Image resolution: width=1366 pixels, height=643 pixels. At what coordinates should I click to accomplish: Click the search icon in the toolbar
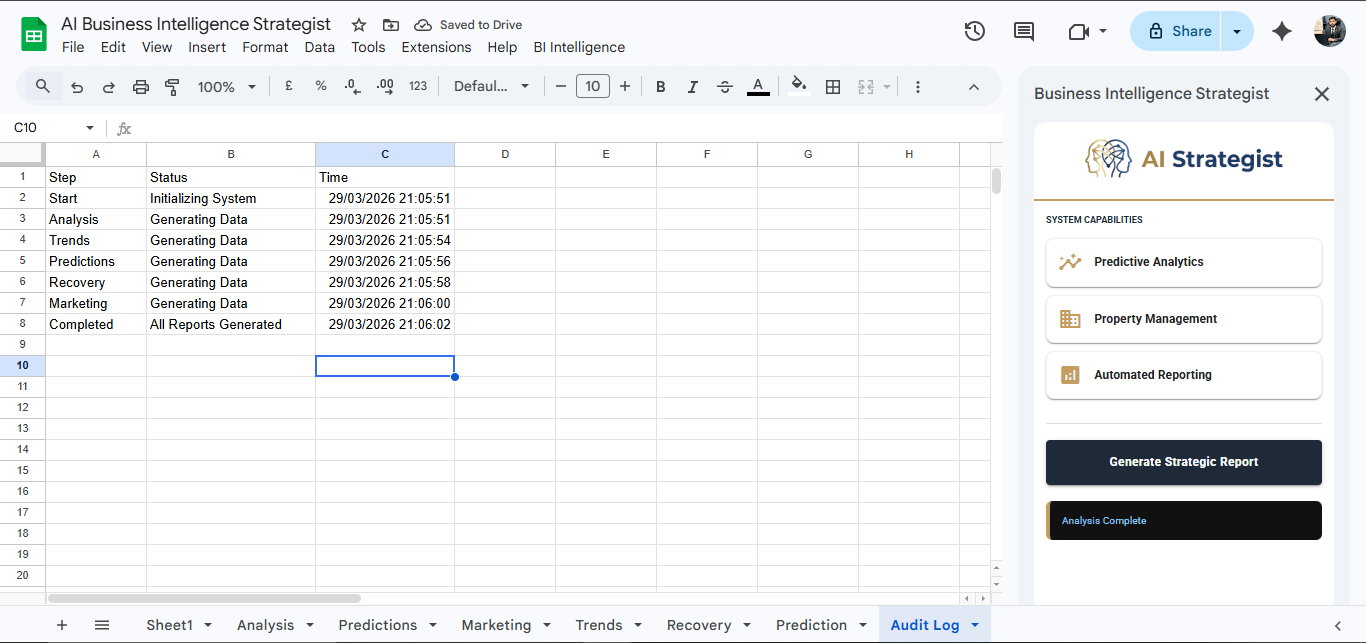[x=42, y=86]
